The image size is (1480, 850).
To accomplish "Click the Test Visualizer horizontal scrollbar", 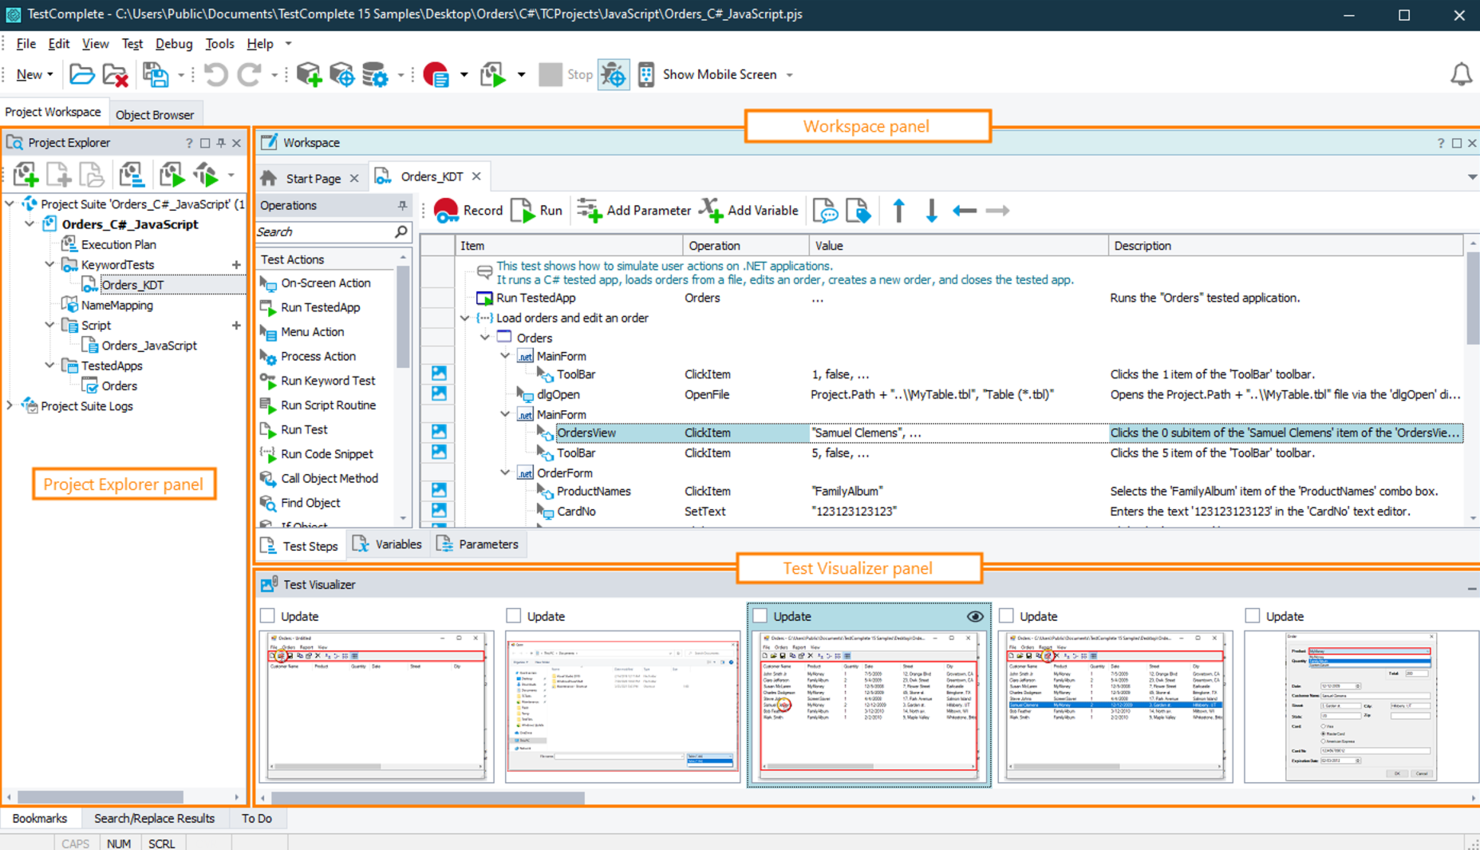I will 428,798.
